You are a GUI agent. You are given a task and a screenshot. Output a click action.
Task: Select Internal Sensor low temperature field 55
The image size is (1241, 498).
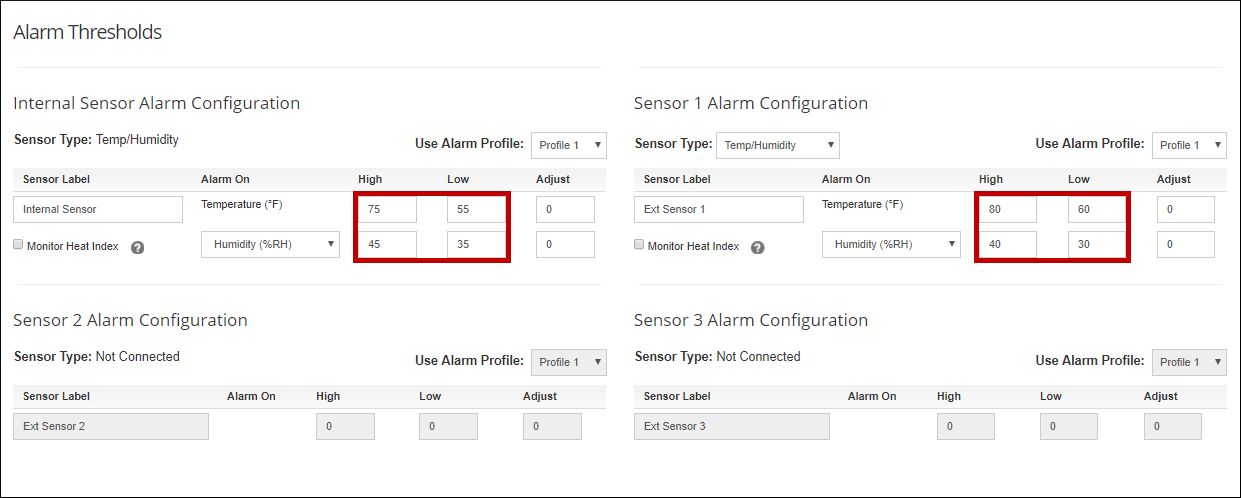coord(476,209)
